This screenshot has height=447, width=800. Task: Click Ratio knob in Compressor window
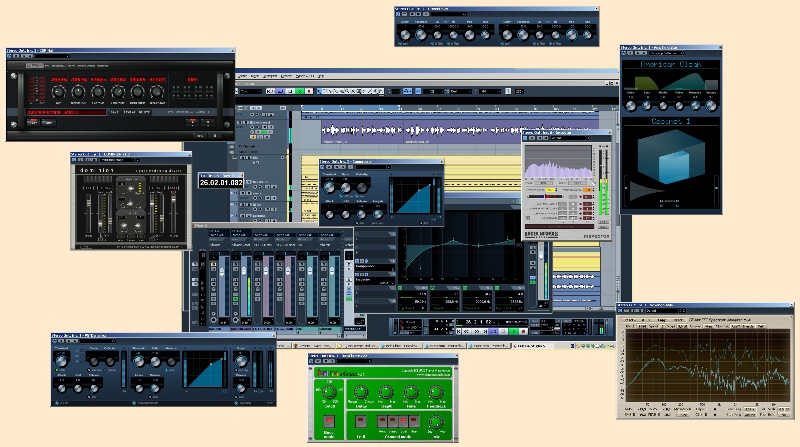[345, 188]
